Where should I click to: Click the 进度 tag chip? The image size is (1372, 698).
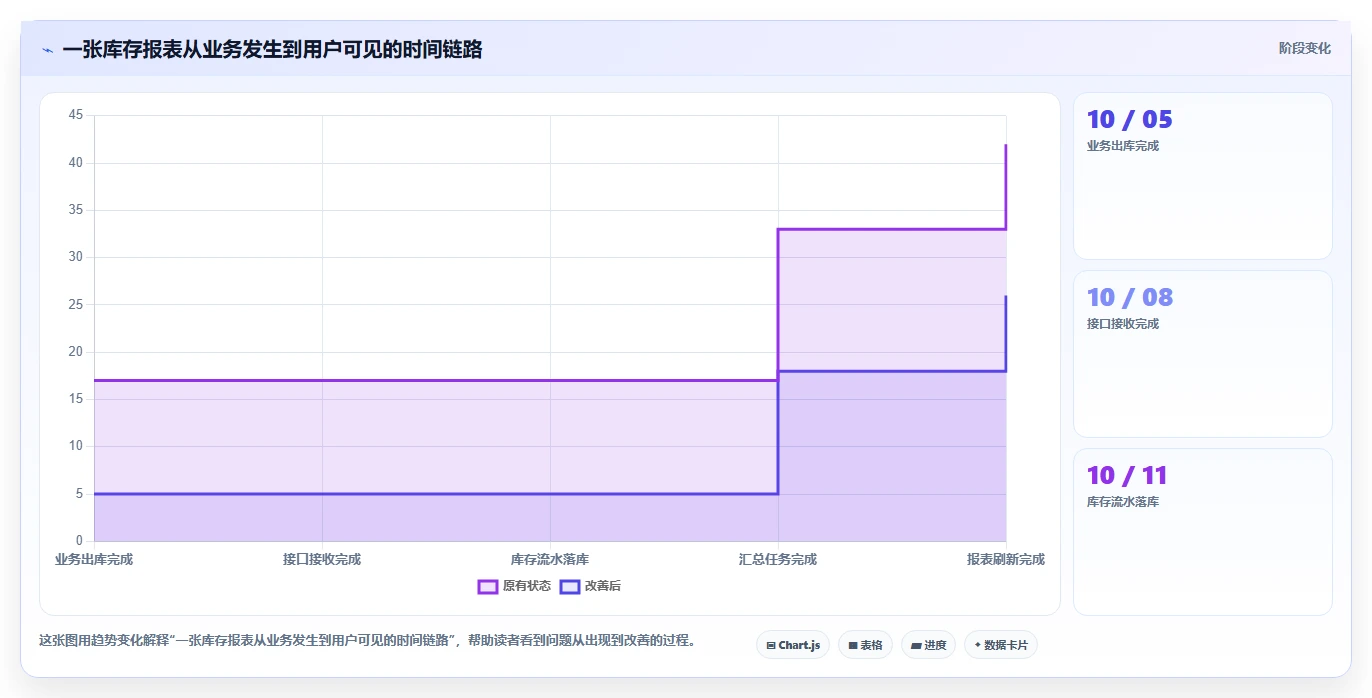point(928,645)
